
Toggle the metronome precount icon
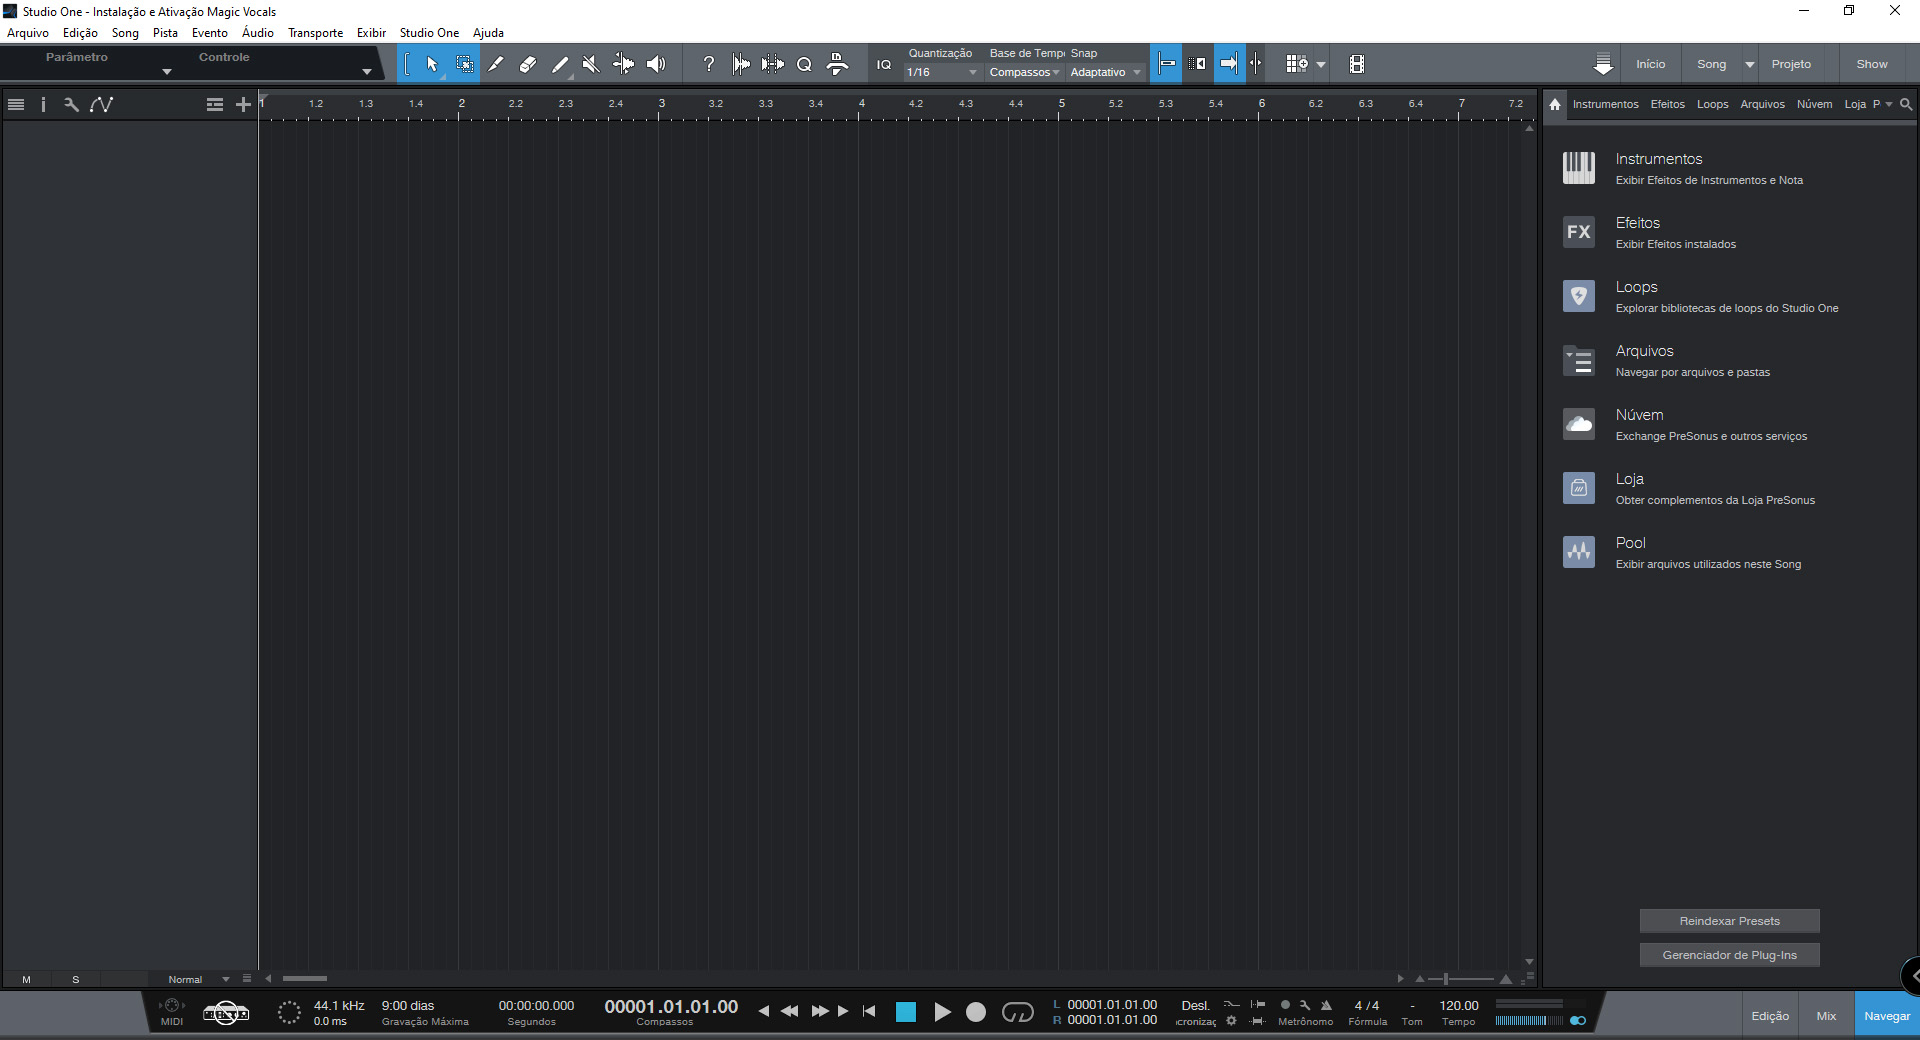[x=1285, y=1005]
